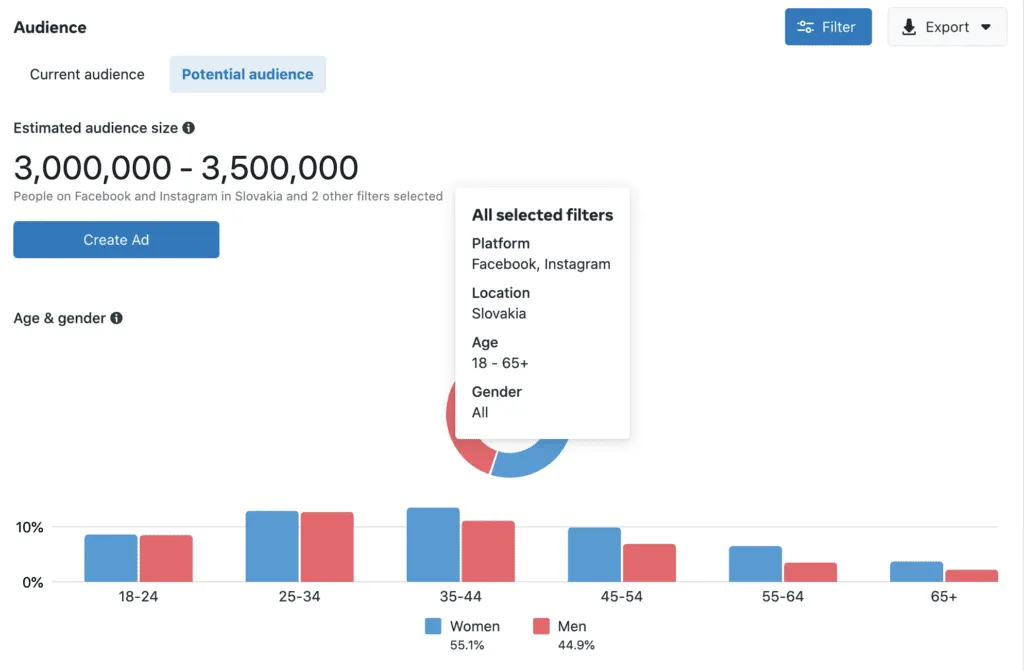The width and height of the screenshot is (1024, 671).
Task: Click the Men bar for ages 65+
Action: pyautogui.click(x=971, y=576)
